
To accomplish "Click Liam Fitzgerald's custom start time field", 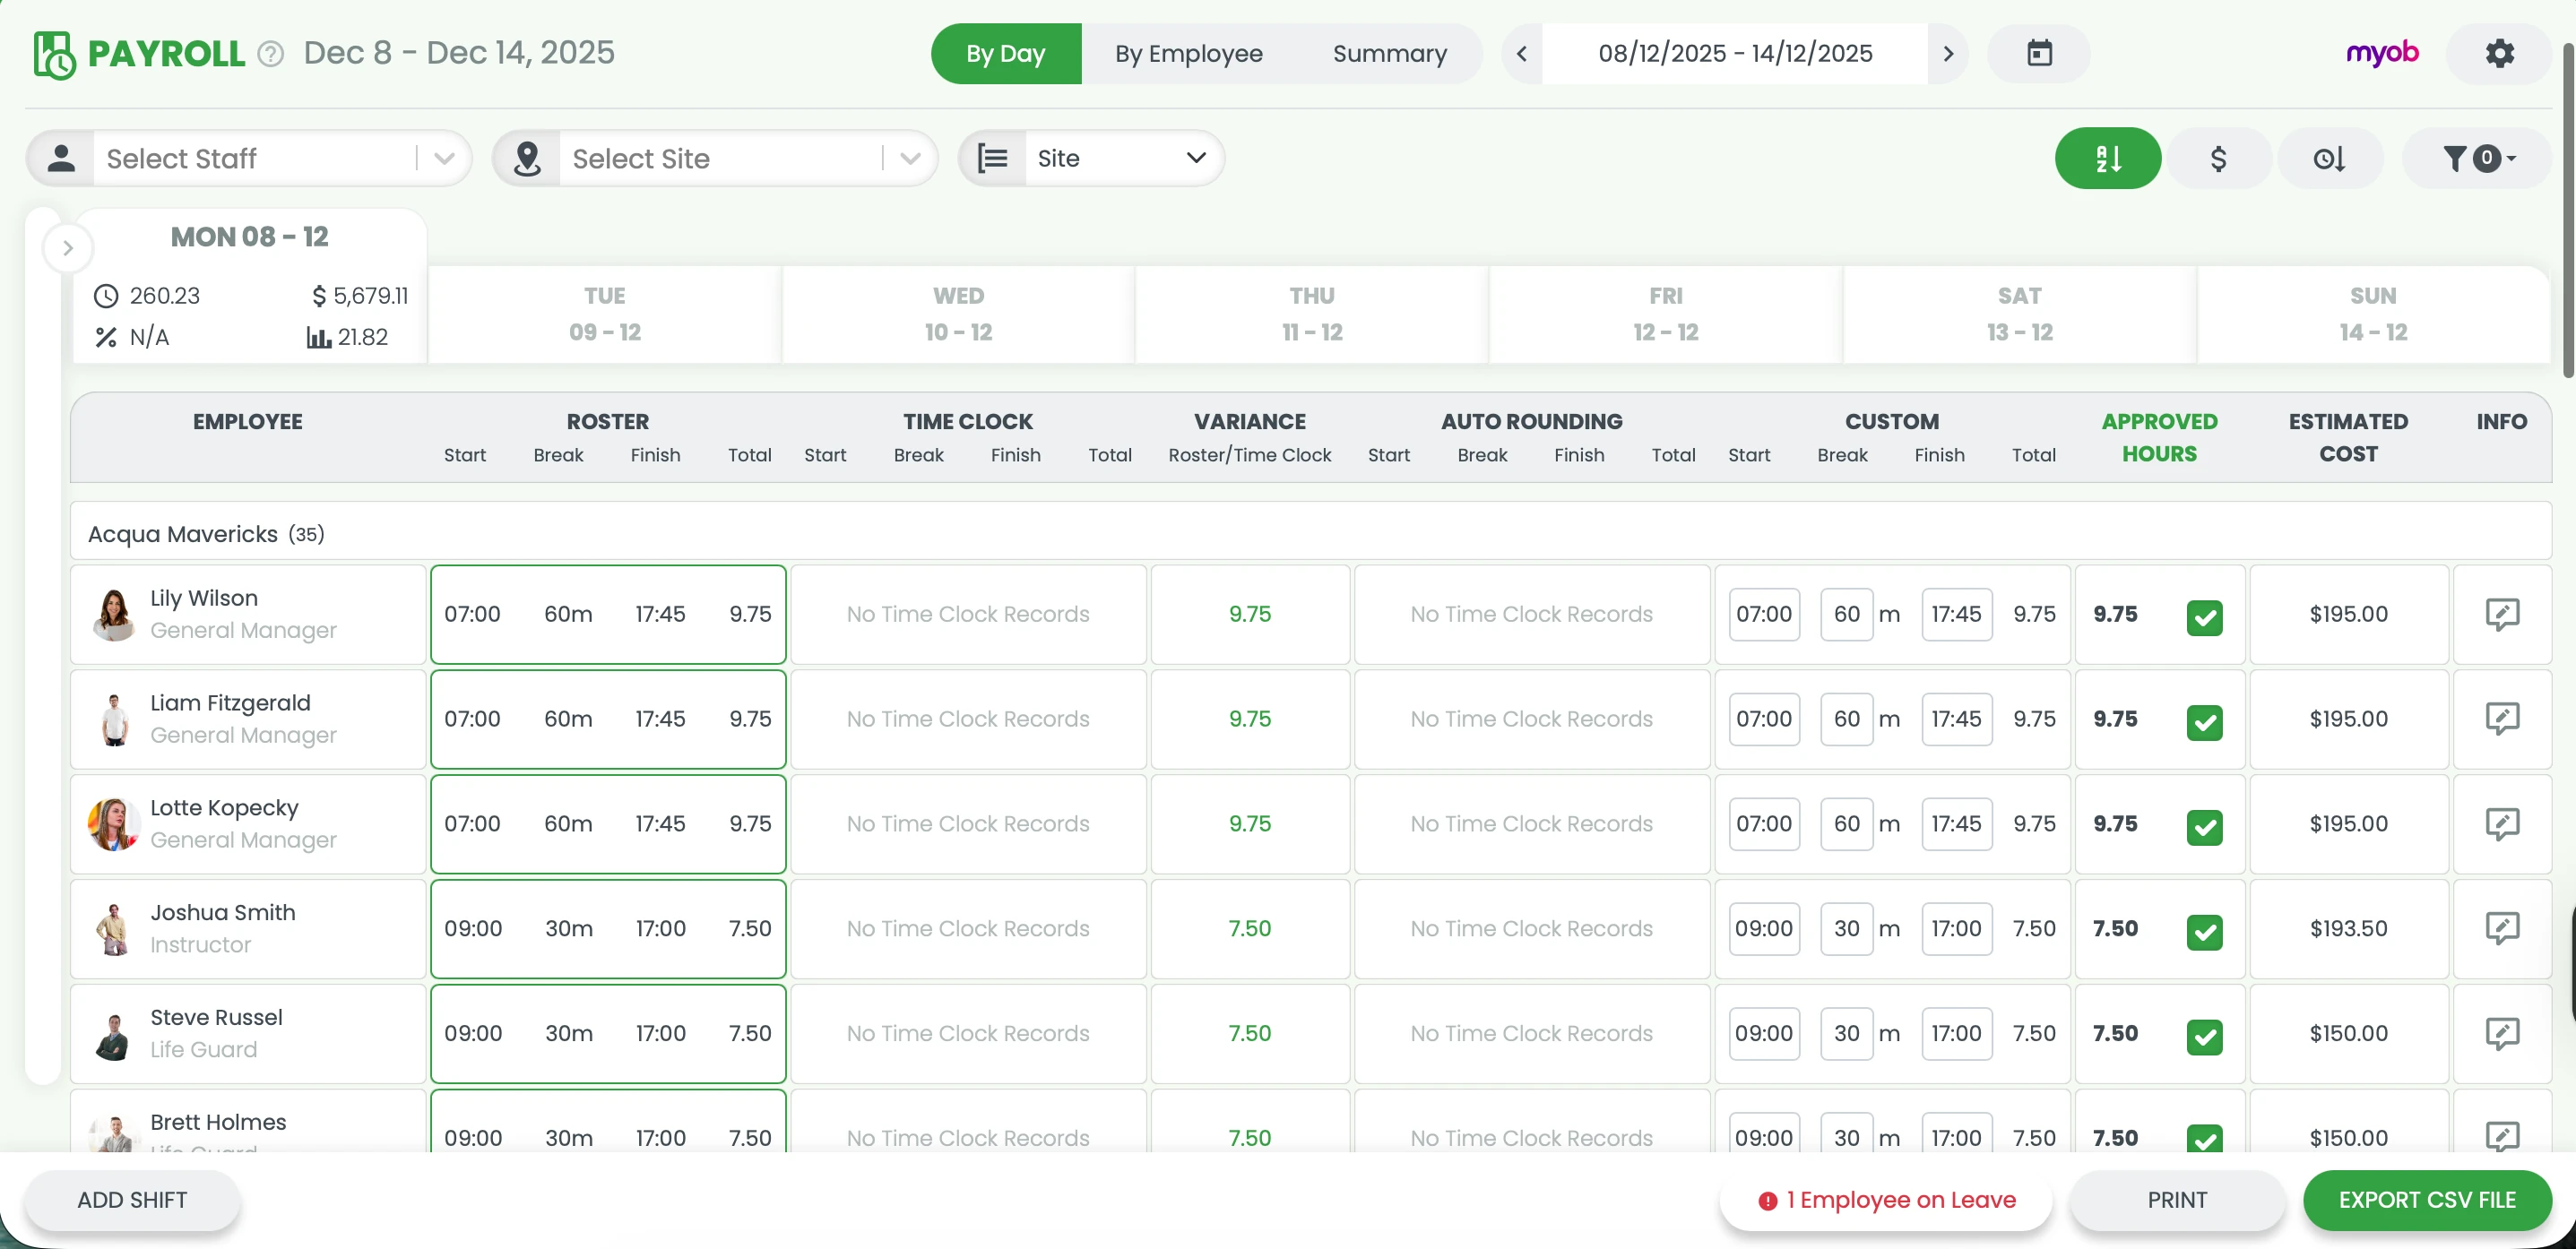I will (1763, 719).
